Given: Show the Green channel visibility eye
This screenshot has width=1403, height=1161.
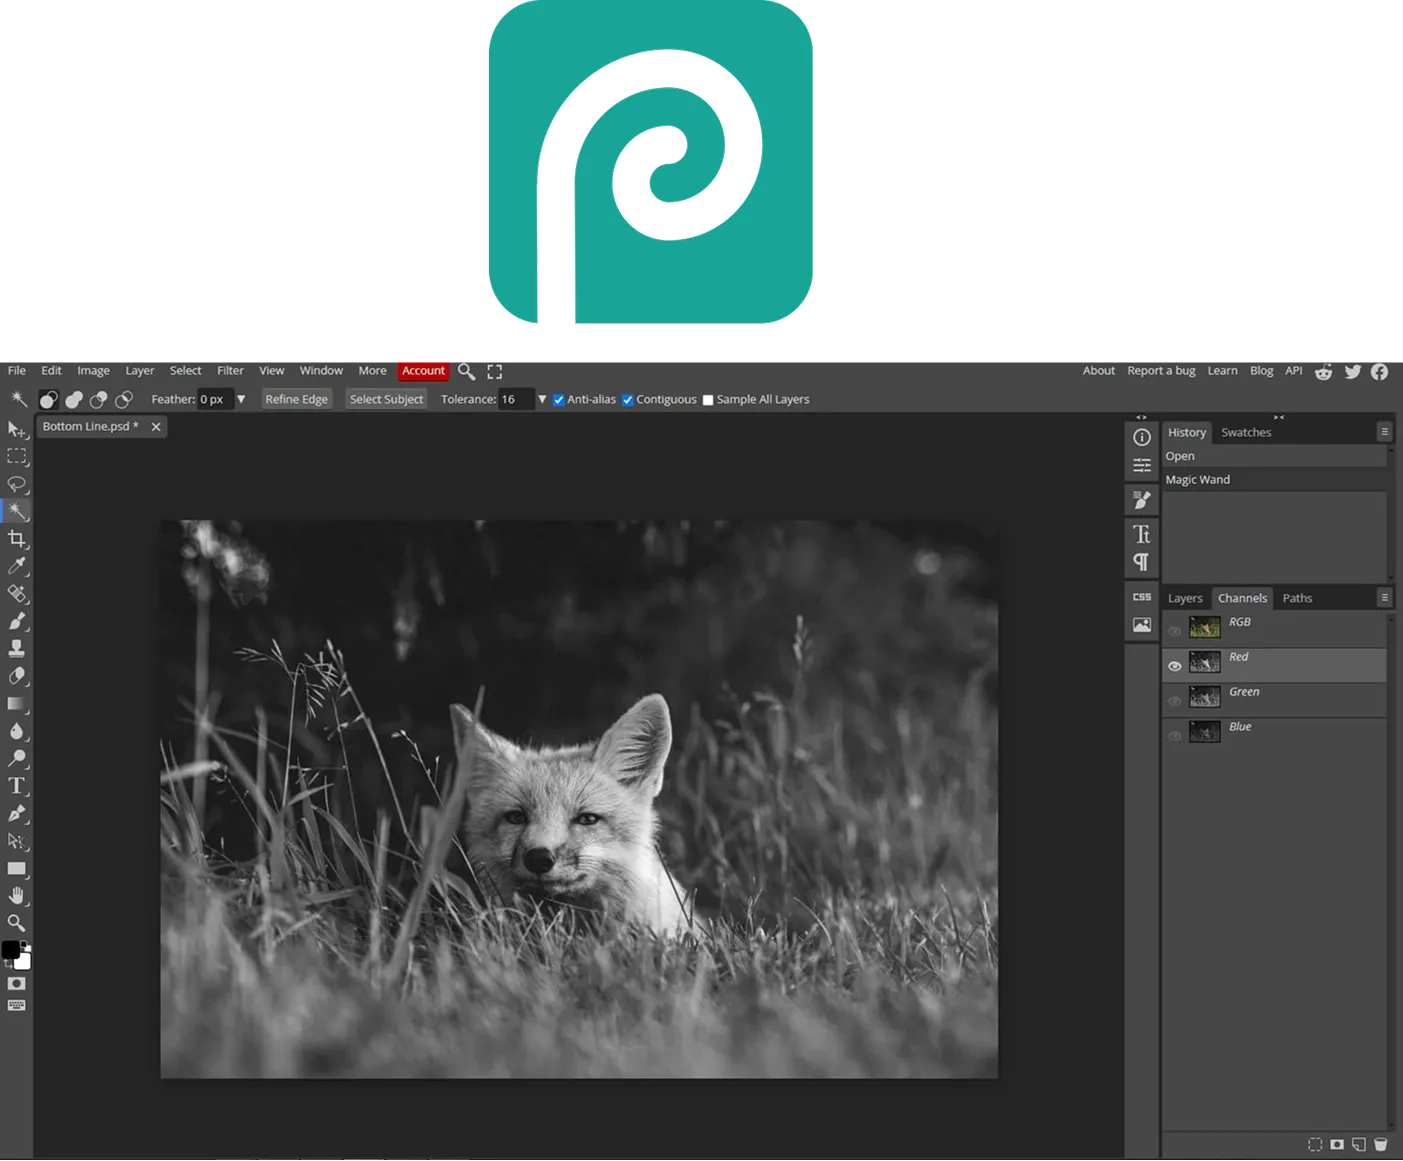Looking at the screenshot, I should tap(1175, 701).
